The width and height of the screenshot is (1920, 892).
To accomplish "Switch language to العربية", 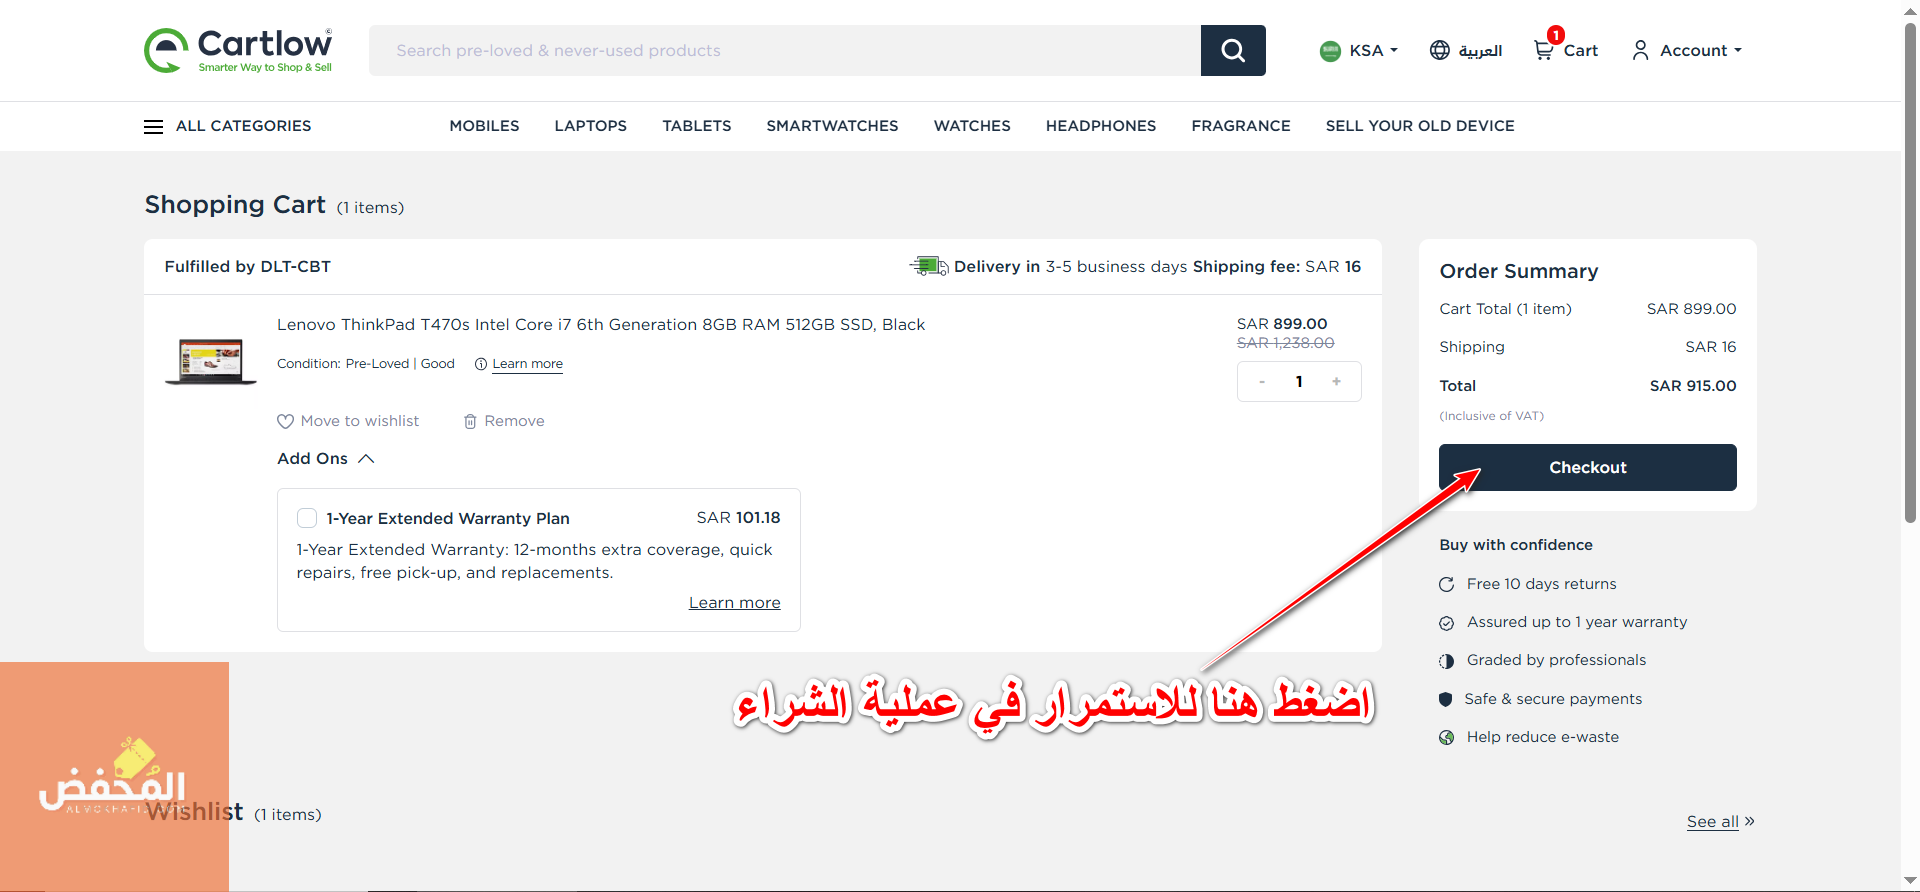I will (x=1480, y=50).
